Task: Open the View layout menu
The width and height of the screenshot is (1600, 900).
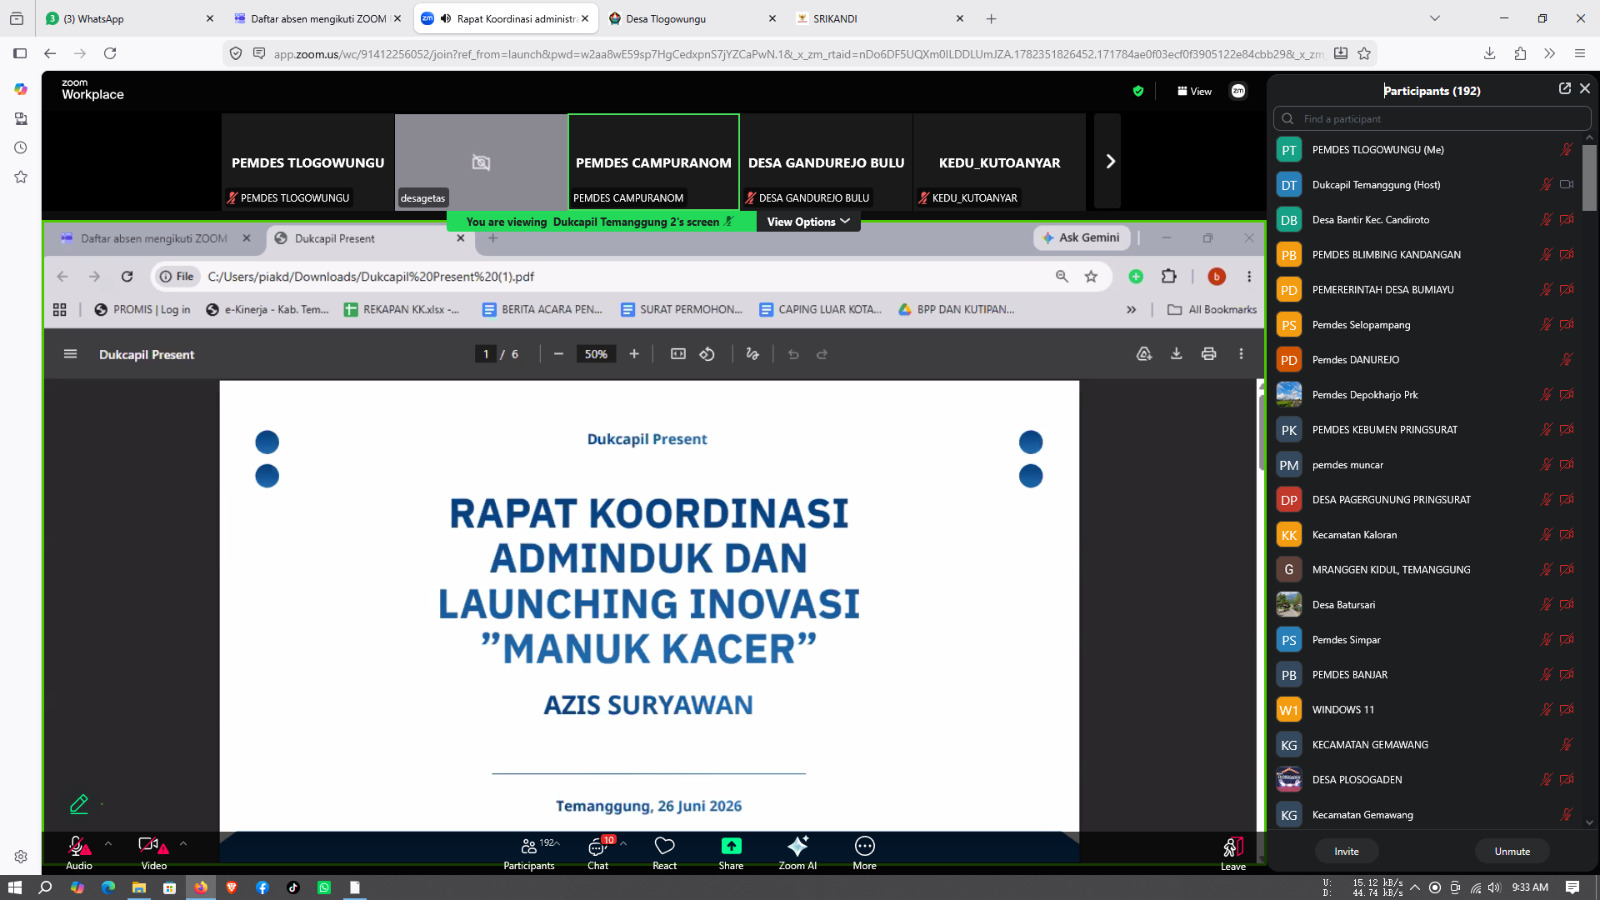Action: tap(1194, 91)
